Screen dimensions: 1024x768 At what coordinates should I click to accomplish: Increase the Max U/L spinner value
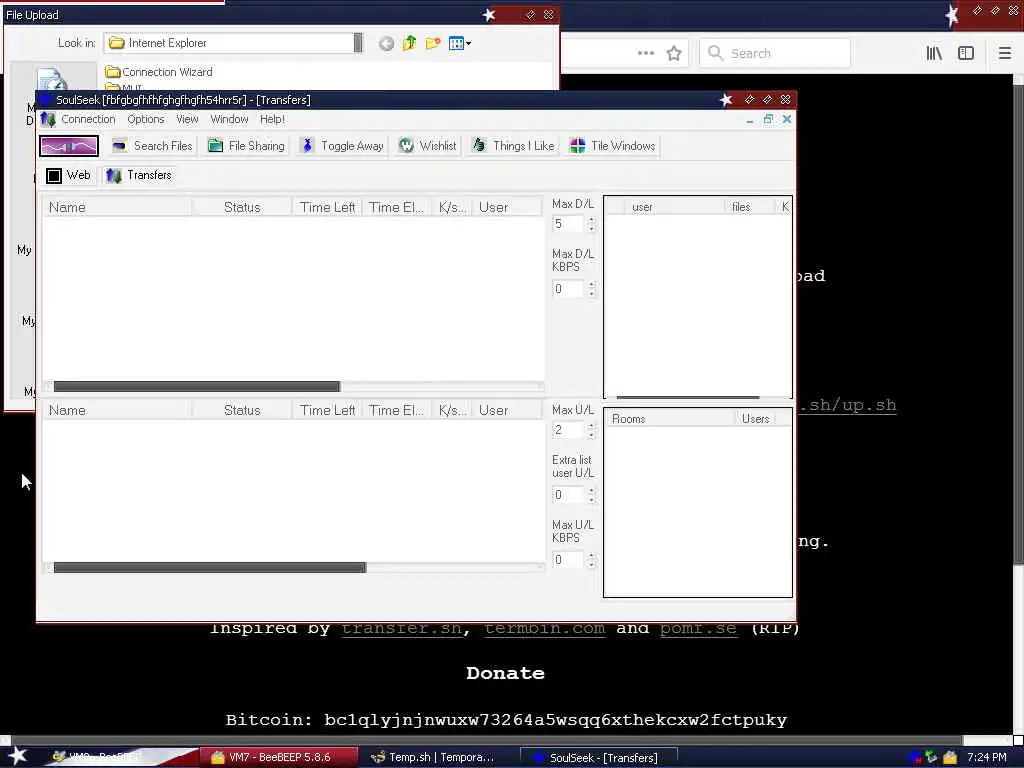592,426
